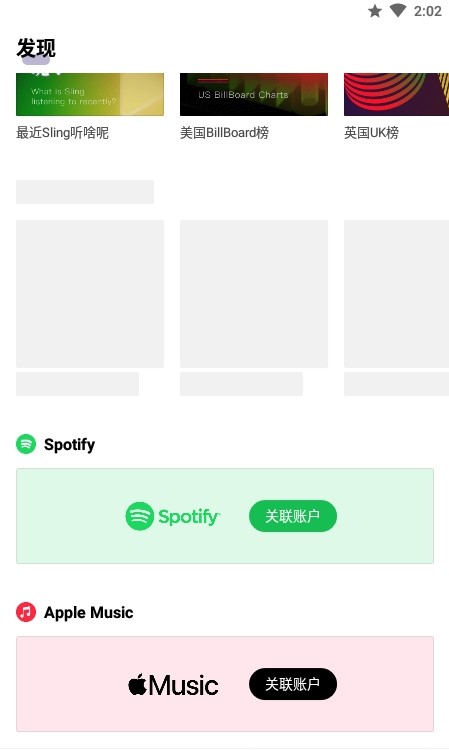The width and height of the screenshot is (449, 751).
Task: Tap the Apple Music section heading text
Action: (x=89, y=612)
